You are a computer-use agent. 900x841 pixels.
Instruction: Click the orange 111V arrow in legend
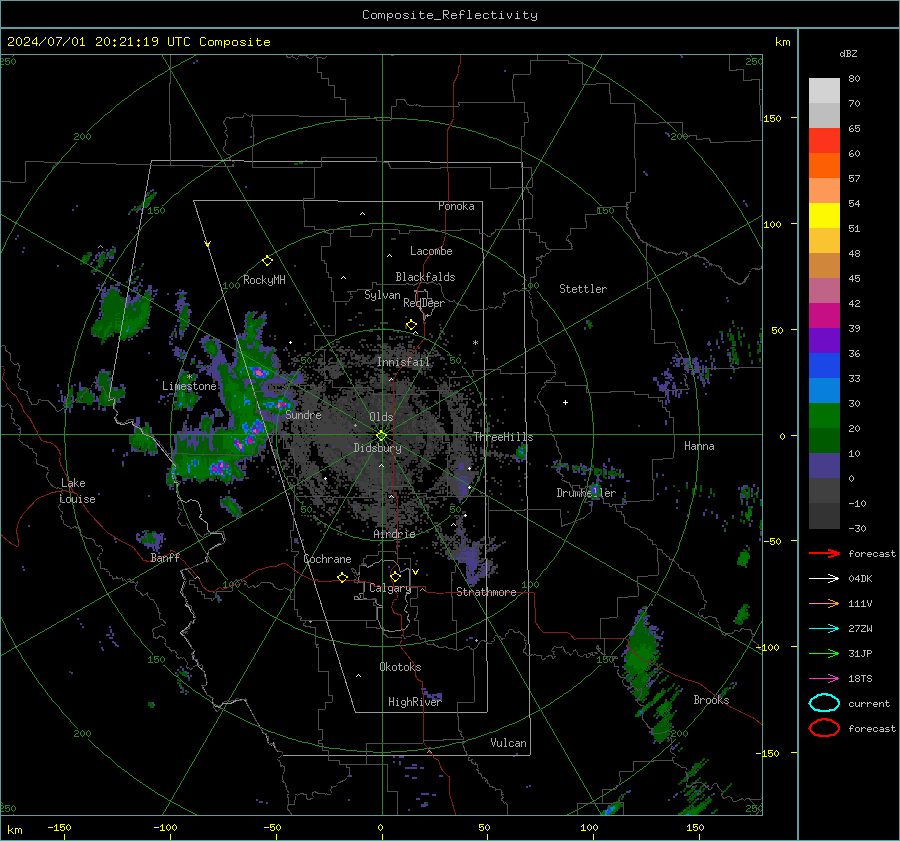(x=824, y=603)
